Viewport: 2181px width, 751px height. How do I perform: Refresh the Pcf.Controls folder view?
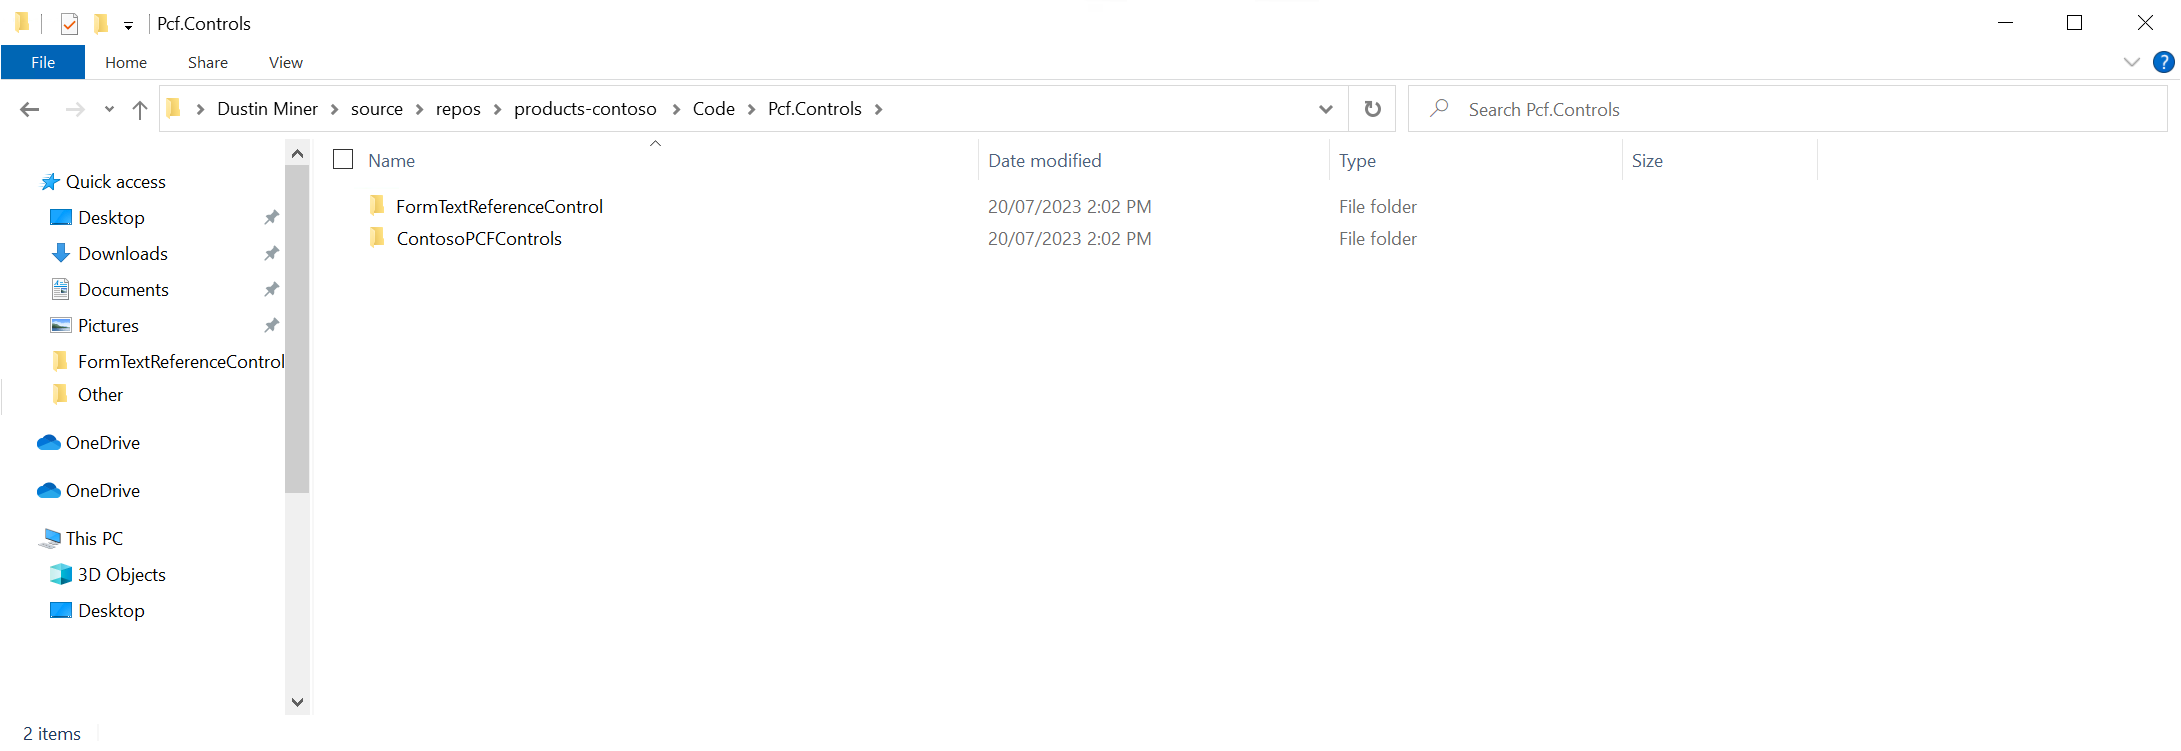click(x=1372, y=109)
